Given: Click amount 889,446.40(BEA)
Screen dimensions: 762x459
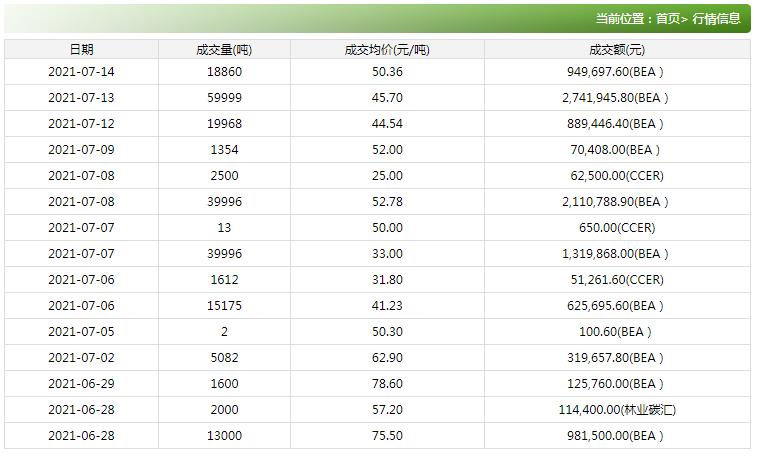Looking at the screenshot, I should 615,124.
